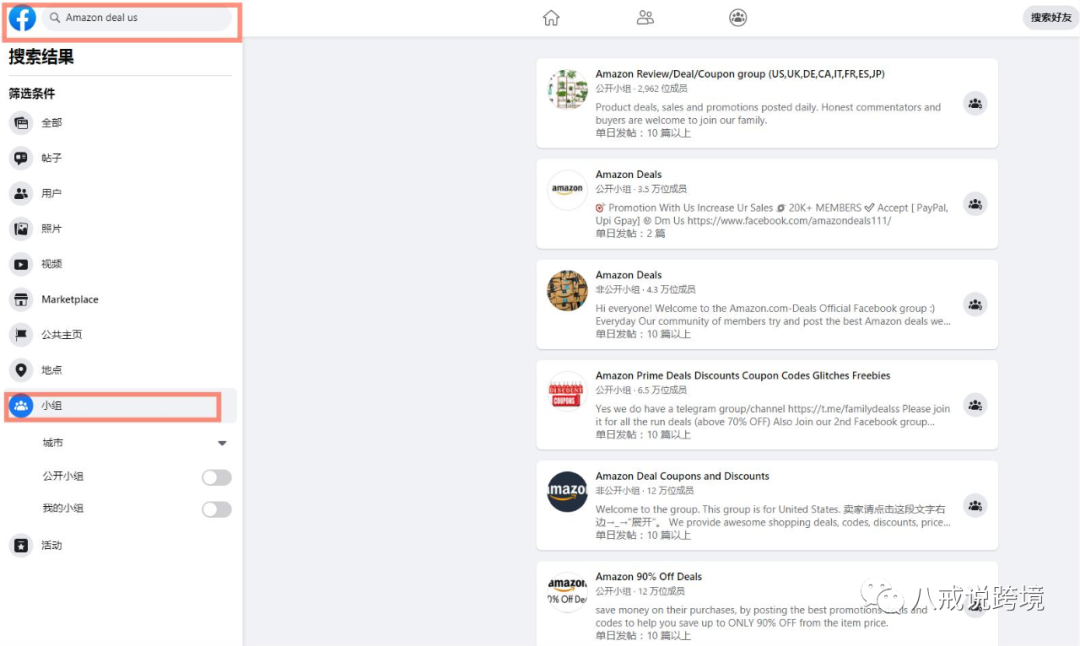Screen dimensions: 1080x646
Task: Open Amazon Deal Coupons and Discounts group
Action: (x=682, y=476)
